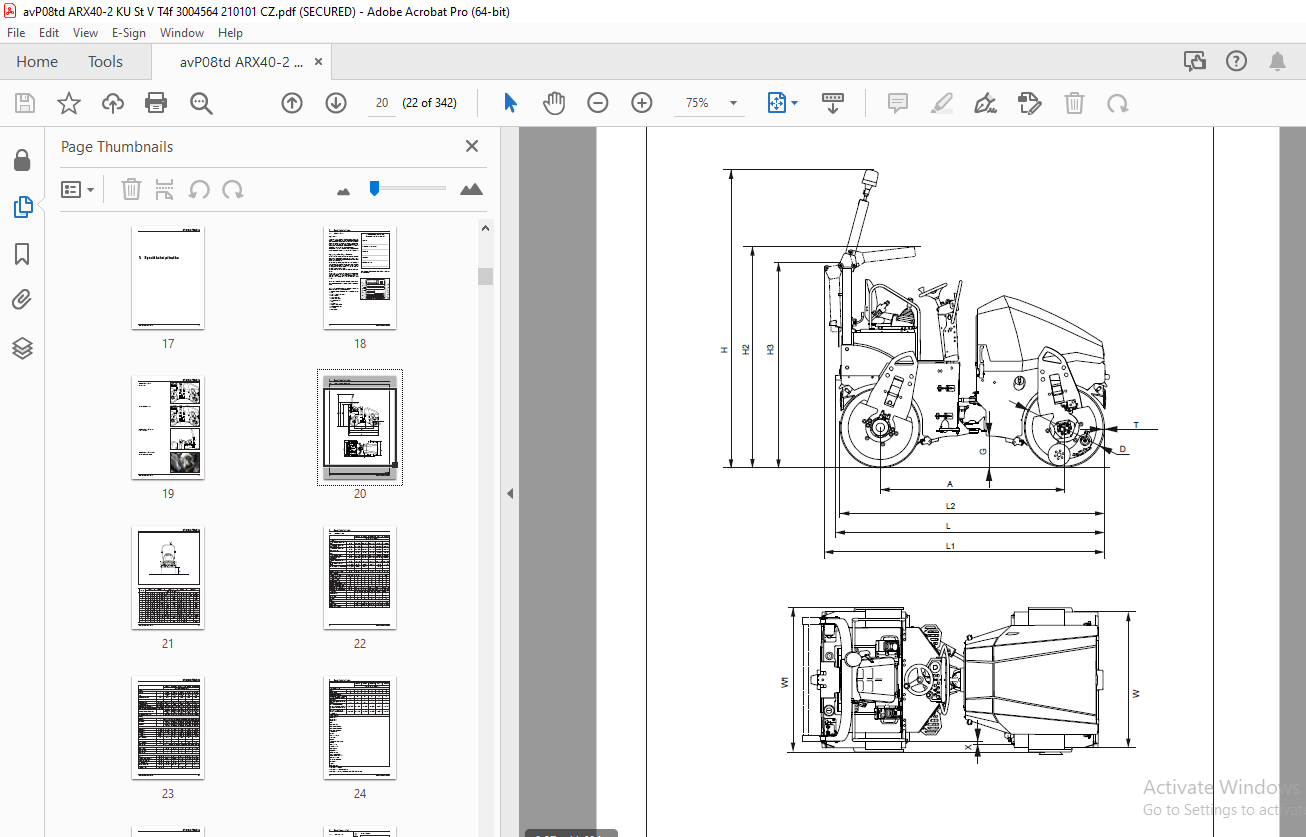Collapse the navigation pane arrow

tap(509, 493)
